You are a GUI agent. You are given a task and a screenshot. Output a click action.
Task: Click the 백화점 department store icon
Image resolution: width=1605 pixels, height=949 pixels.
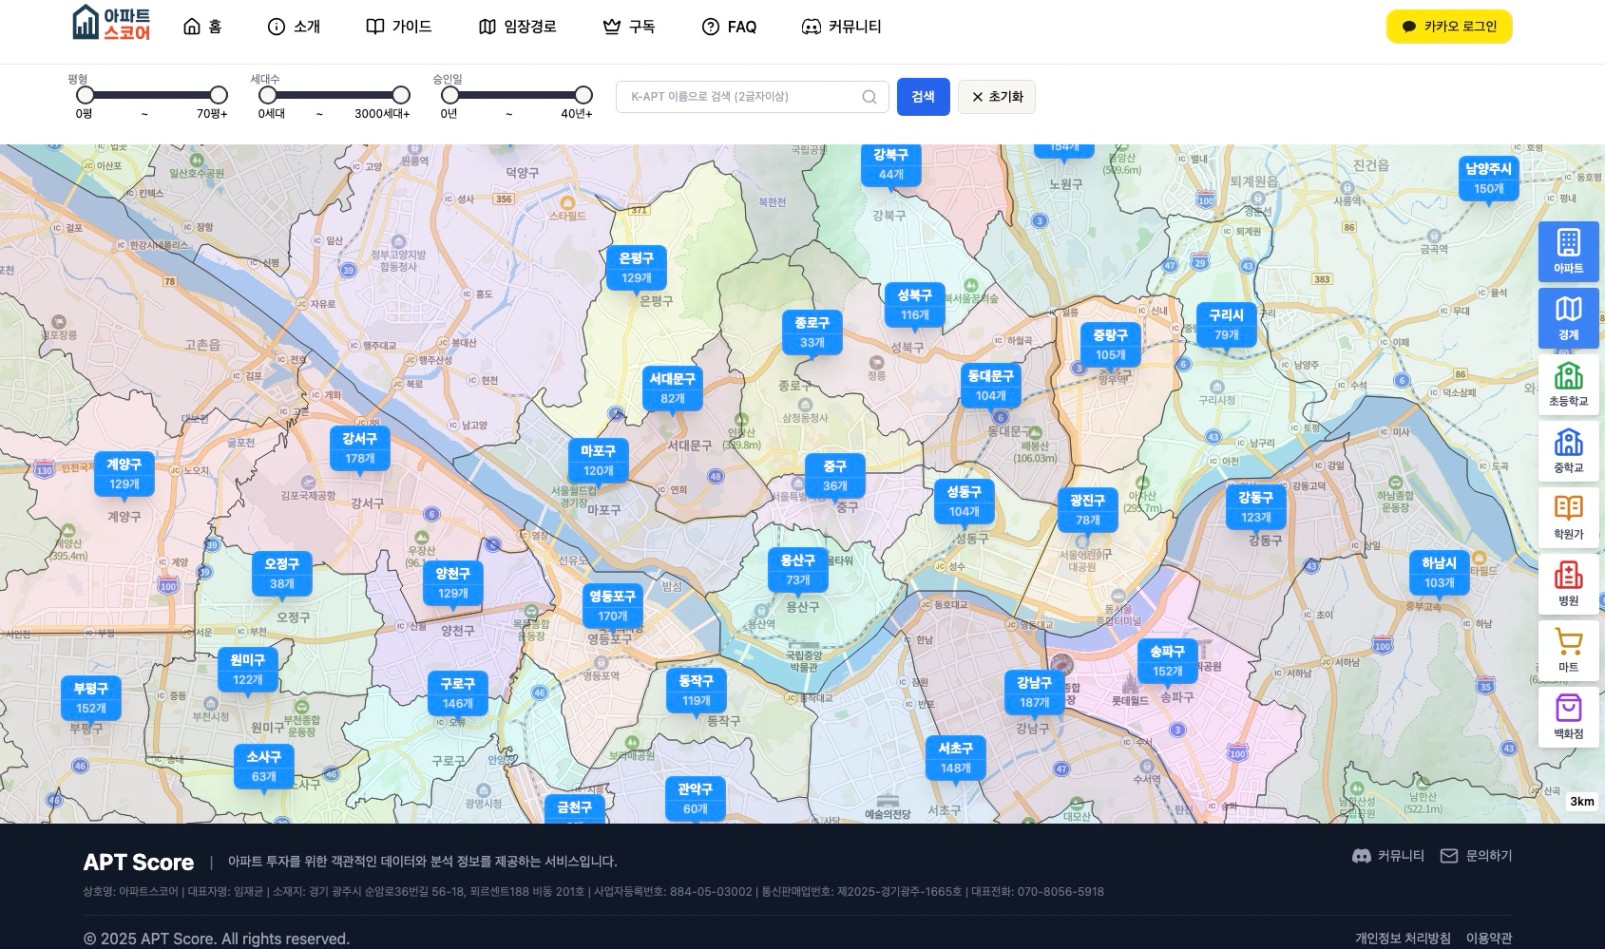1567,716
